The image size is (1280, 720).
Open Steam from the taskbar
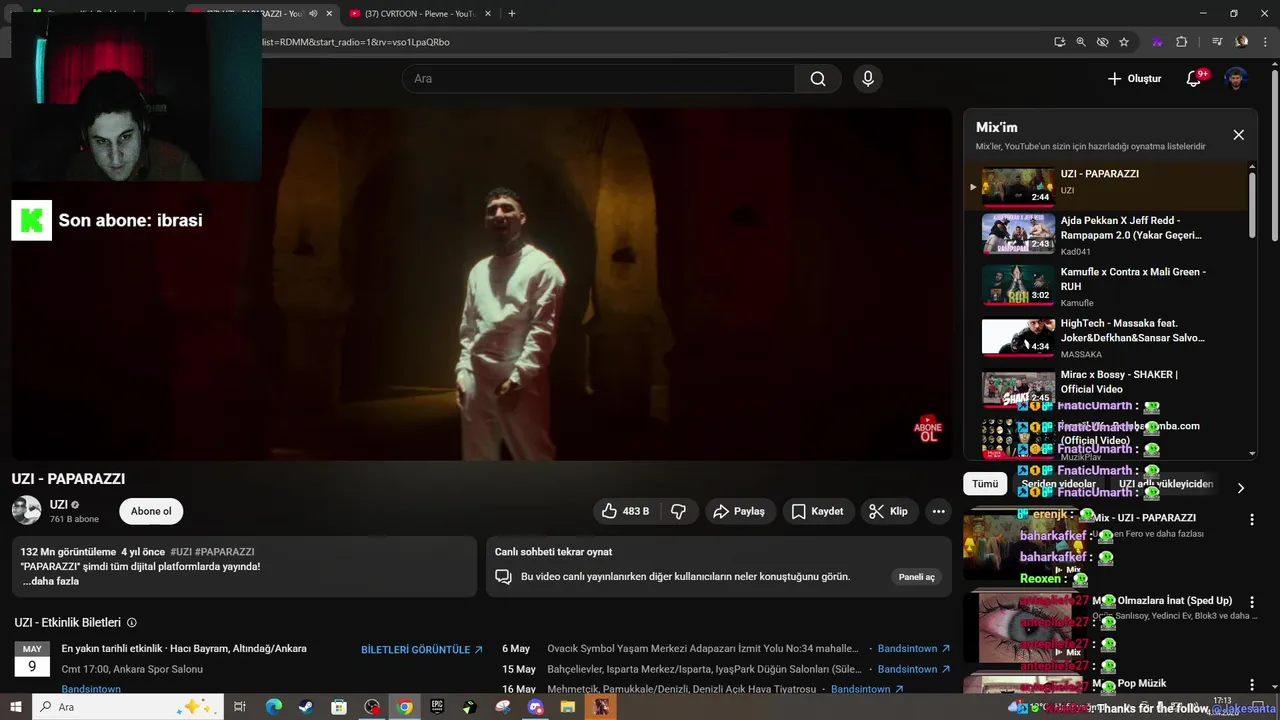click(x=306, y=707)
